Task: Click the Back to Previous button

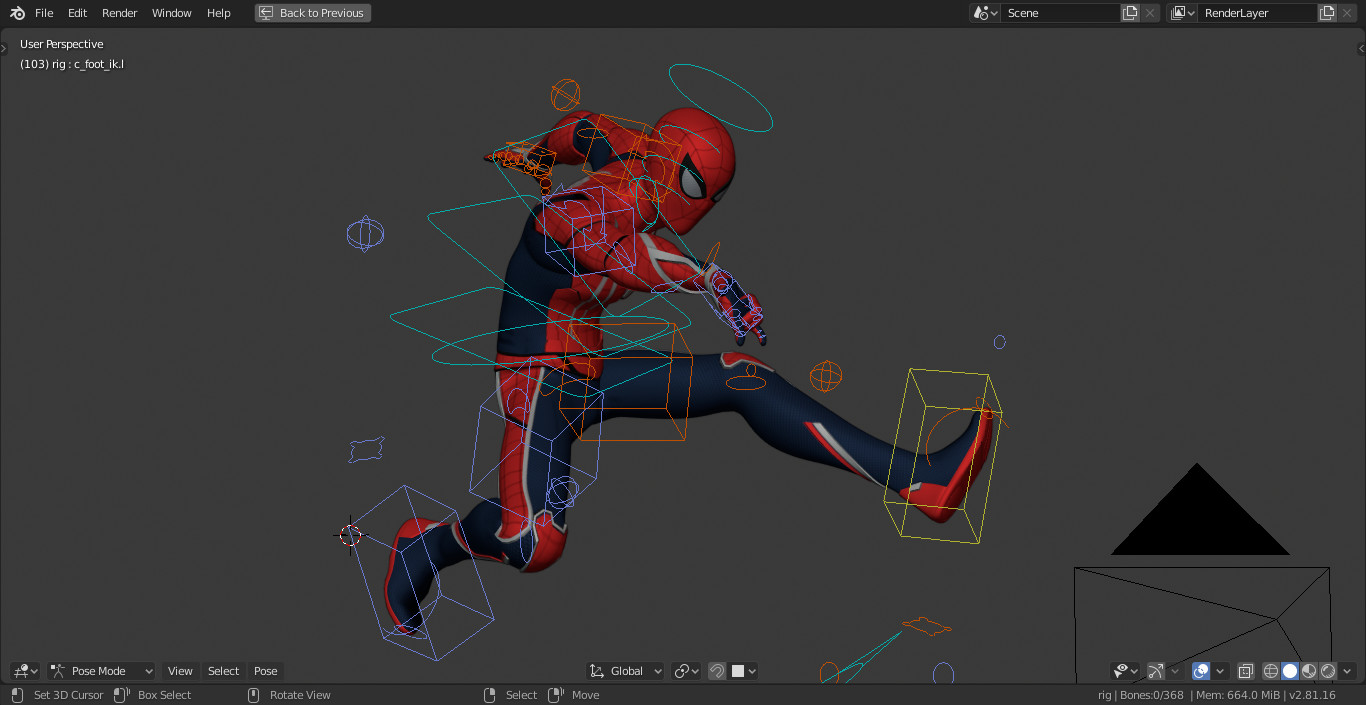Action: tap(312, 12)
